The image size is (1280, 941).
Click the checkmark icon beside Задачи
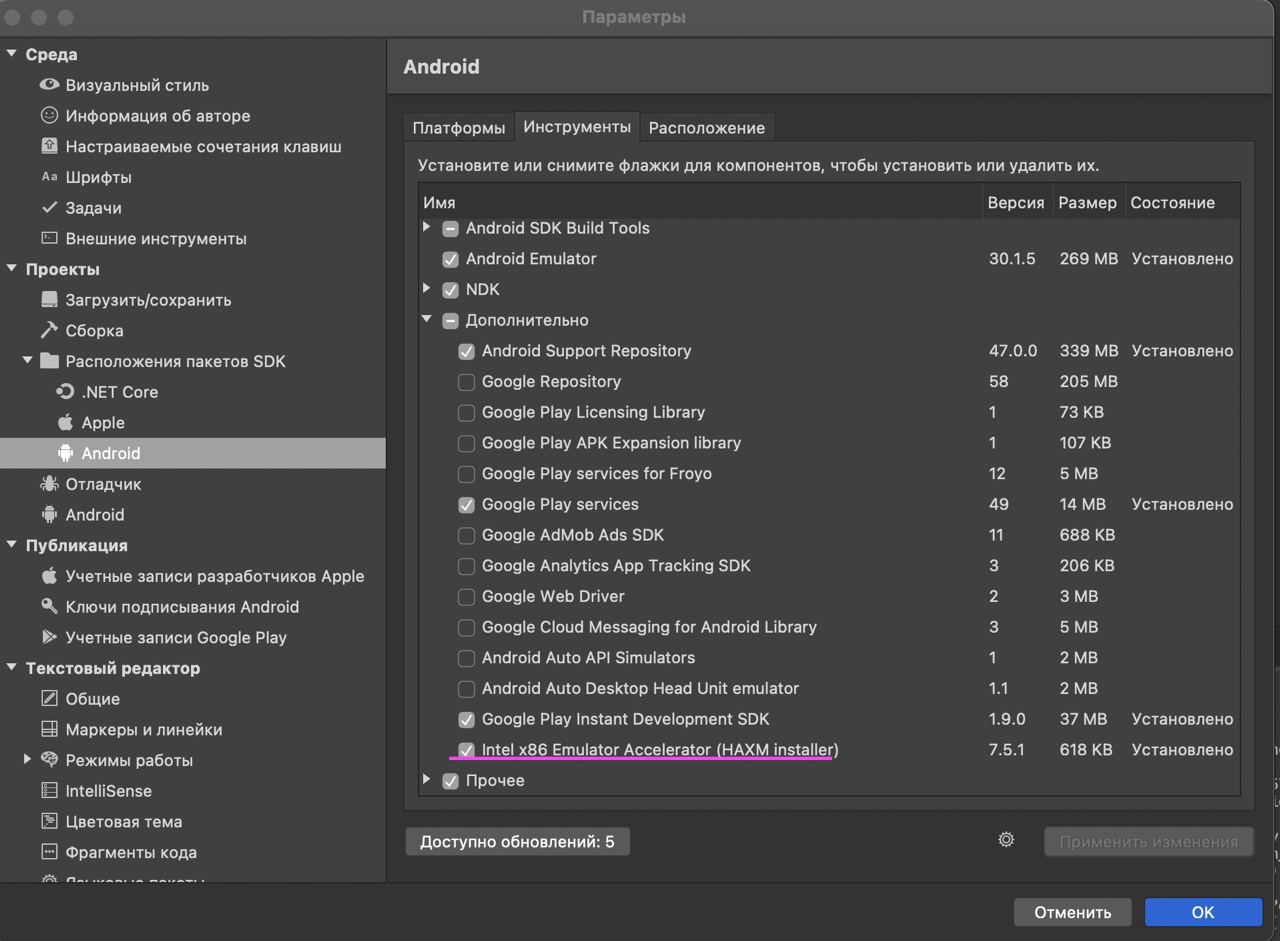[x=49, y=208]
